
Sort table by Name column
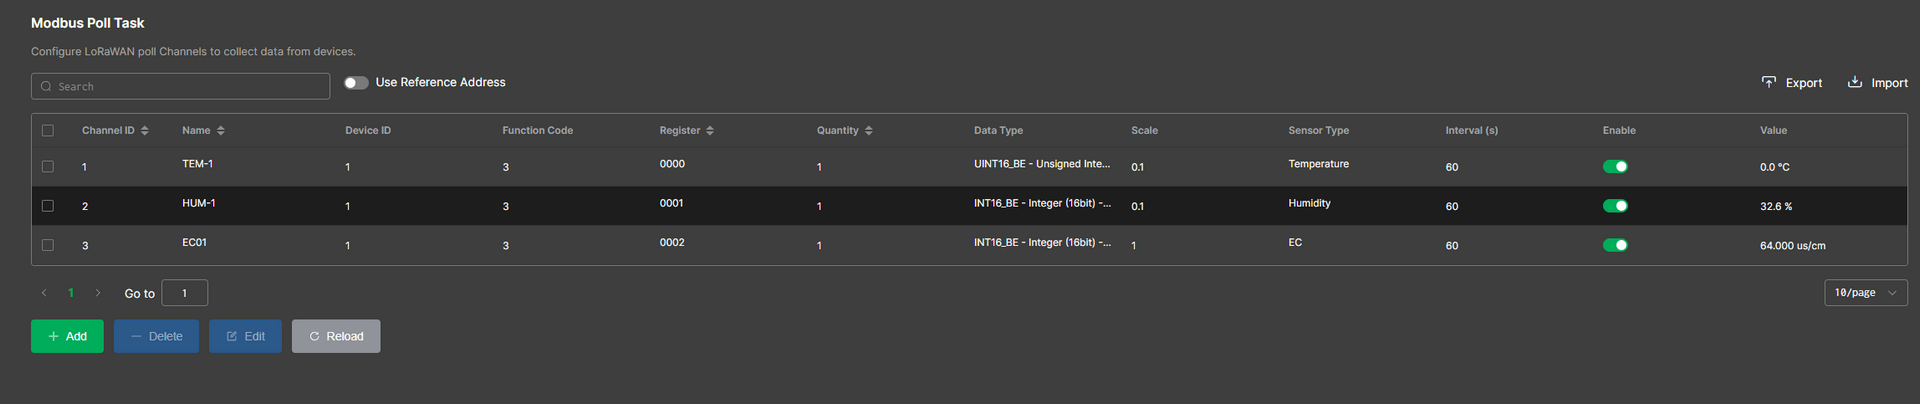(x=220, y=131)
